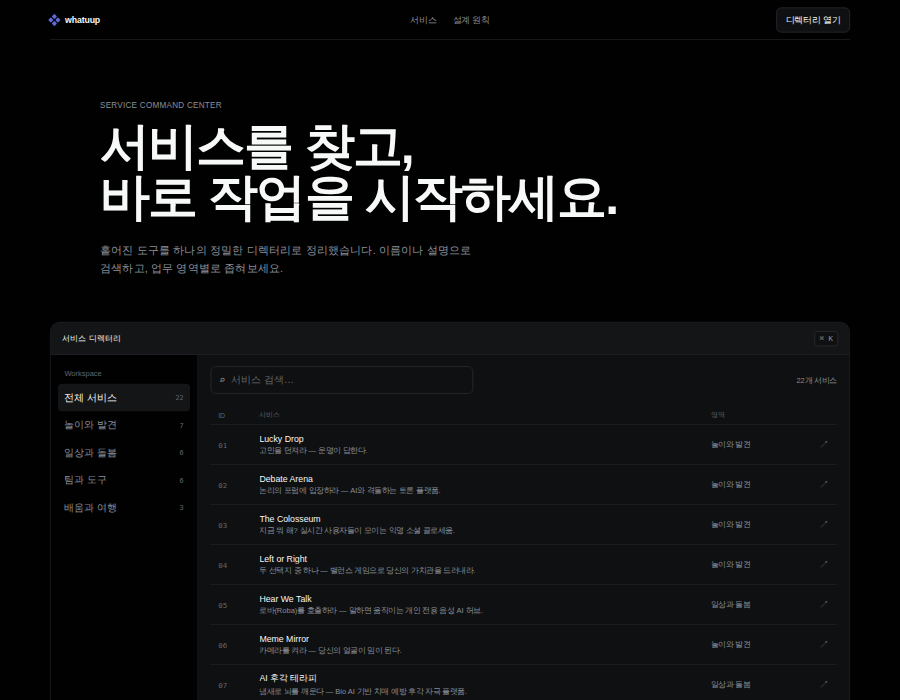Screen dimensions: 900x700
Task: Click The Colosseum service name
Action: (290, 519)
